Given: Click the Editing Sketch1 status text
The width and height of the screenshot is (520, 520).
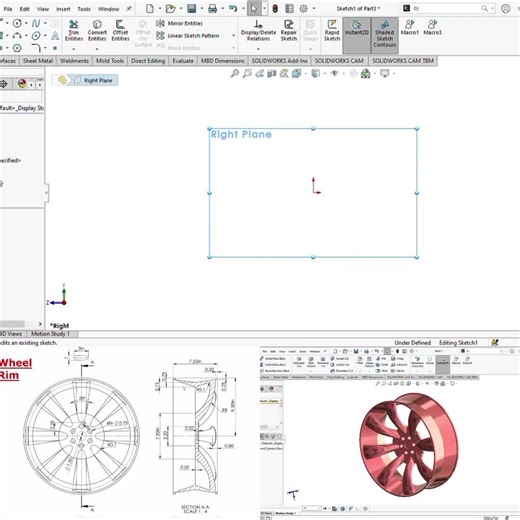Looking at the screenshot, I should point(458,343).
